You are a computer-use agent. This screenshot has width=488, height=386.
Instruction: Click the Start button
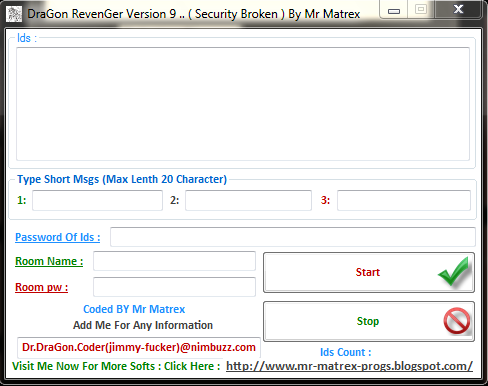[369, 272]
